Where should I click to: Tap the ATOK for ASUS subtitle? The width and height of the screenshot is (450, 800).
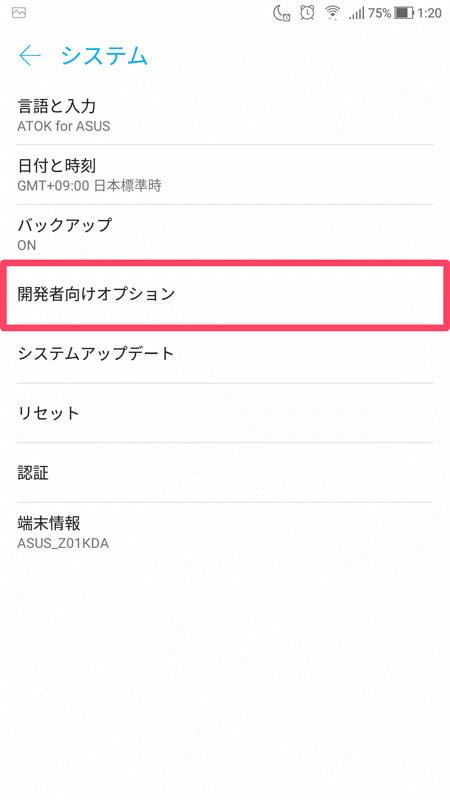point(64,126)
